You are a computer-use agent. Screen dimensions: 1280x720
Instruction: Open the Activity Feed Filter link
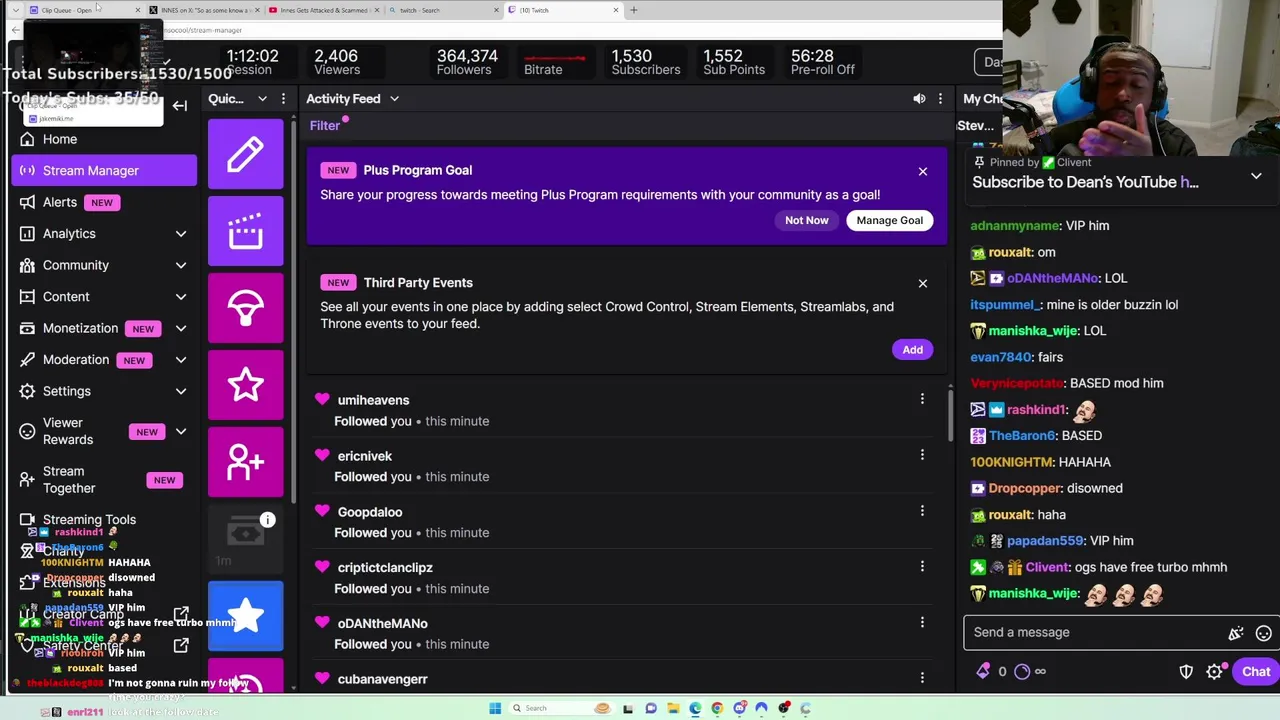(324, 126)
